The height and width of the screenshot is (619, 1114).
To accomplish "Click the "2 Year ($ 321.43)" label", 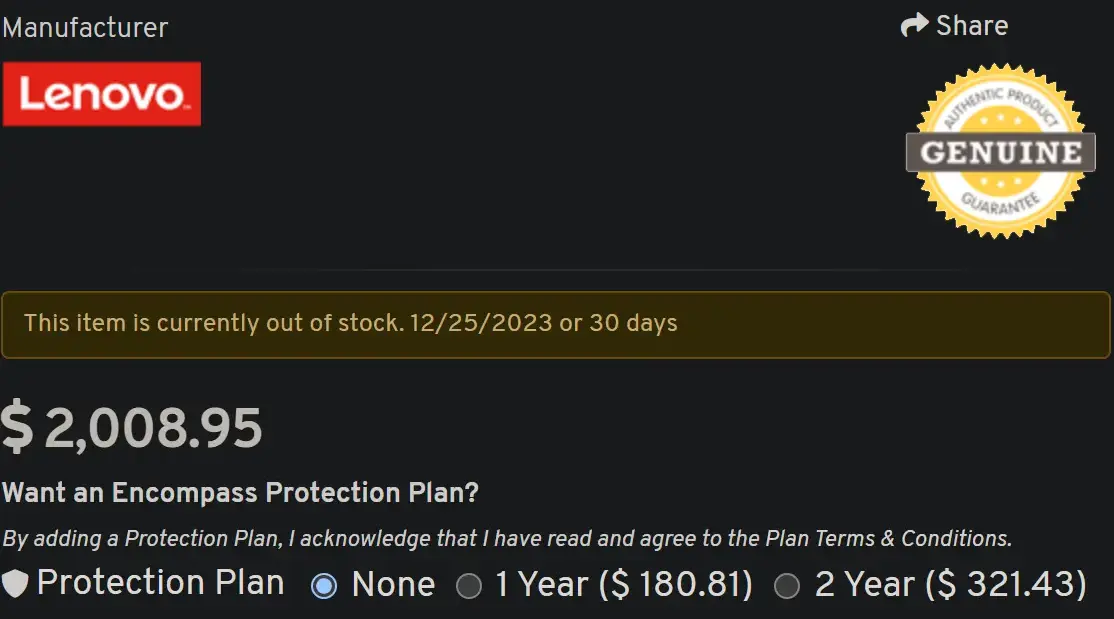I will point(950,585).
